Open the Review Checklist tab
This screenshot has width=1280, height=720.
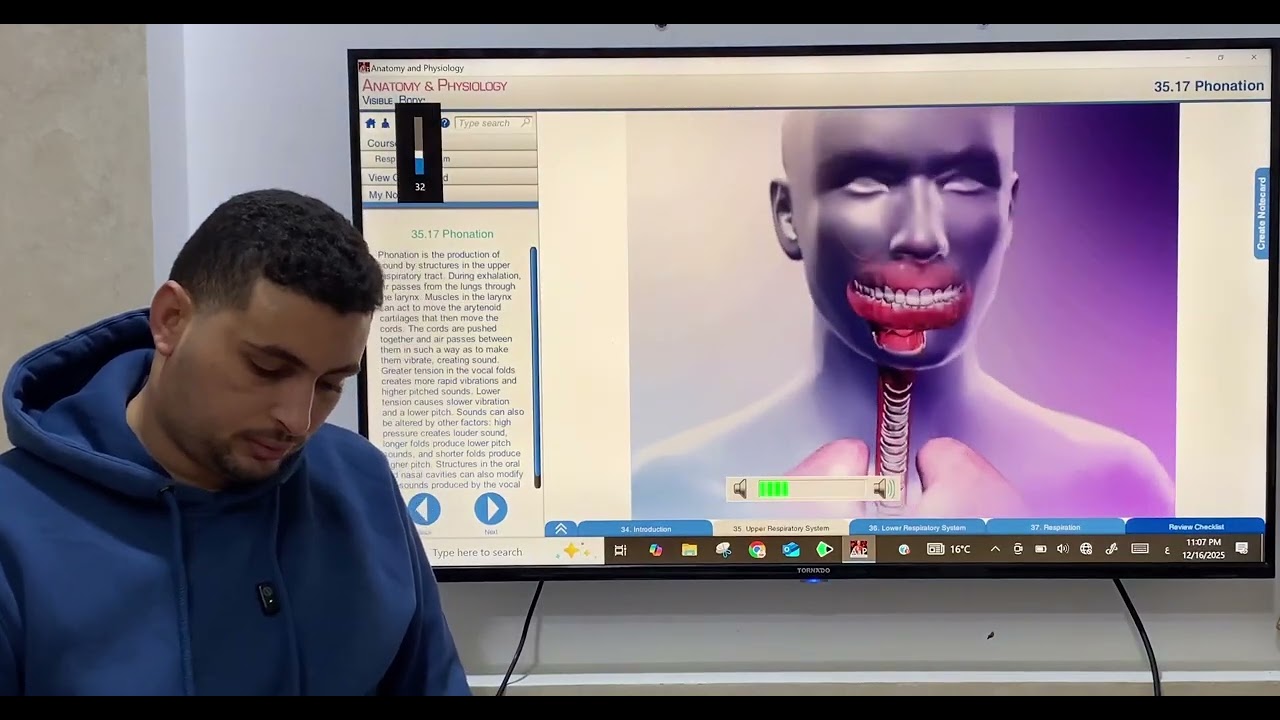(x=1196, y=526)
